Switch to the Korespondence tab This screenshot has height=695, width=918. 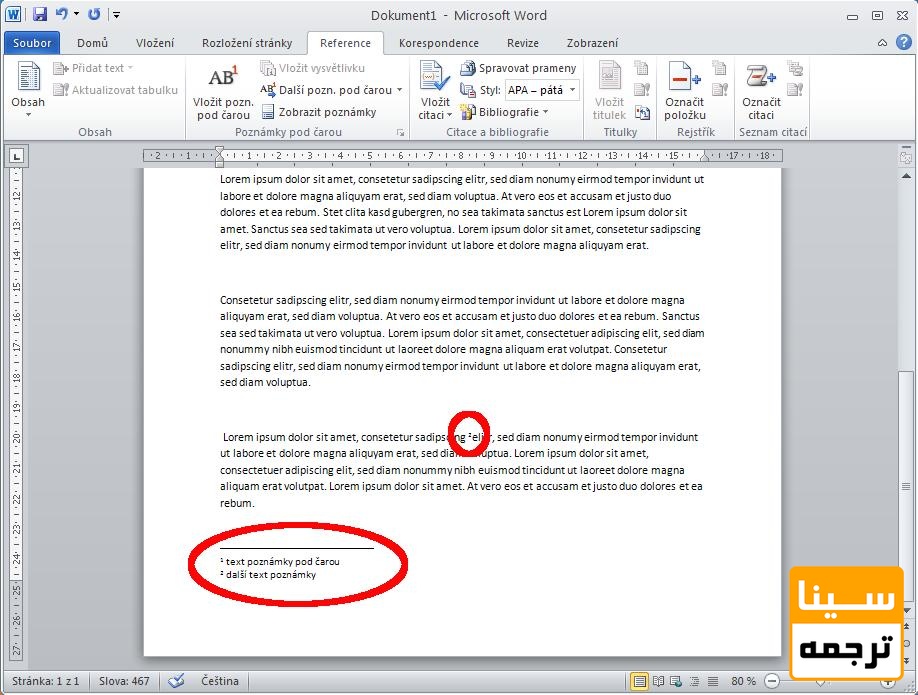[x=439, y=43]
